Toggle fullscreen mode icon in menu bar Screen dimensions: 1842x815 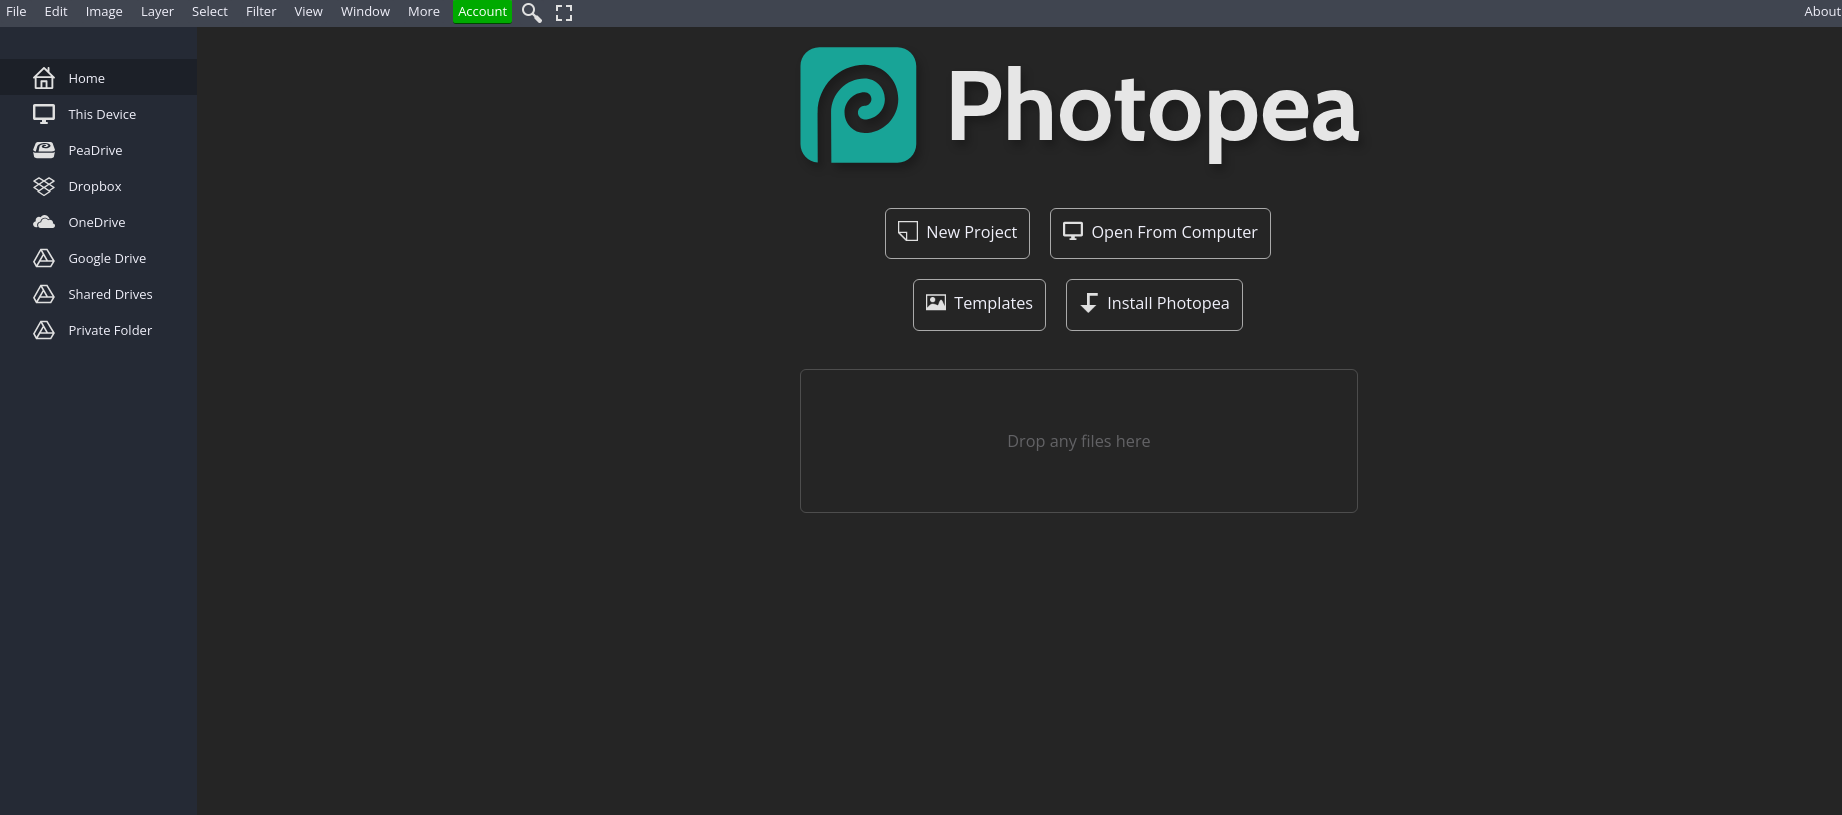click(x=564, y=13)
